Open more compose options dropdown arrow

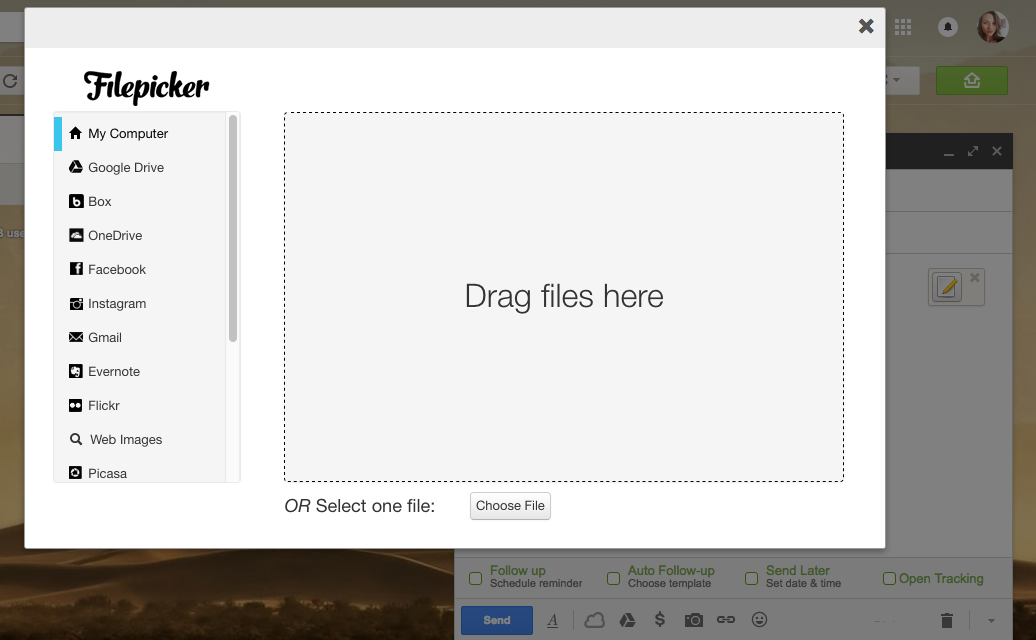pyautogui.click(x=991, y=621)
